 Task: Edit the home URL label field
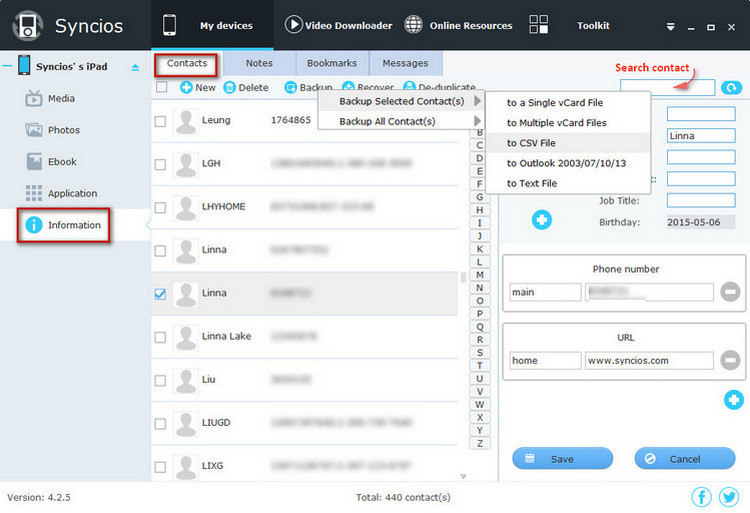tap(545, 360)
